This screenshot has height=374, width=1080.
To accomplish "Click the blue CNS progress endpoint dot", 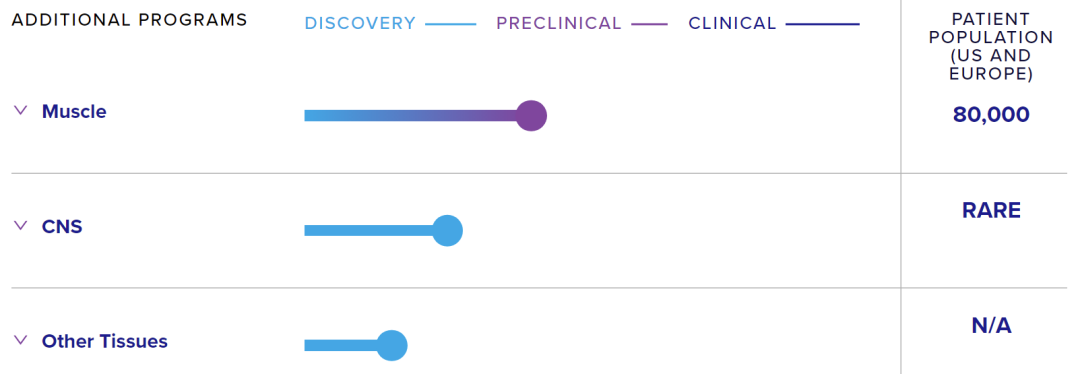I will [x=447, y=230].
